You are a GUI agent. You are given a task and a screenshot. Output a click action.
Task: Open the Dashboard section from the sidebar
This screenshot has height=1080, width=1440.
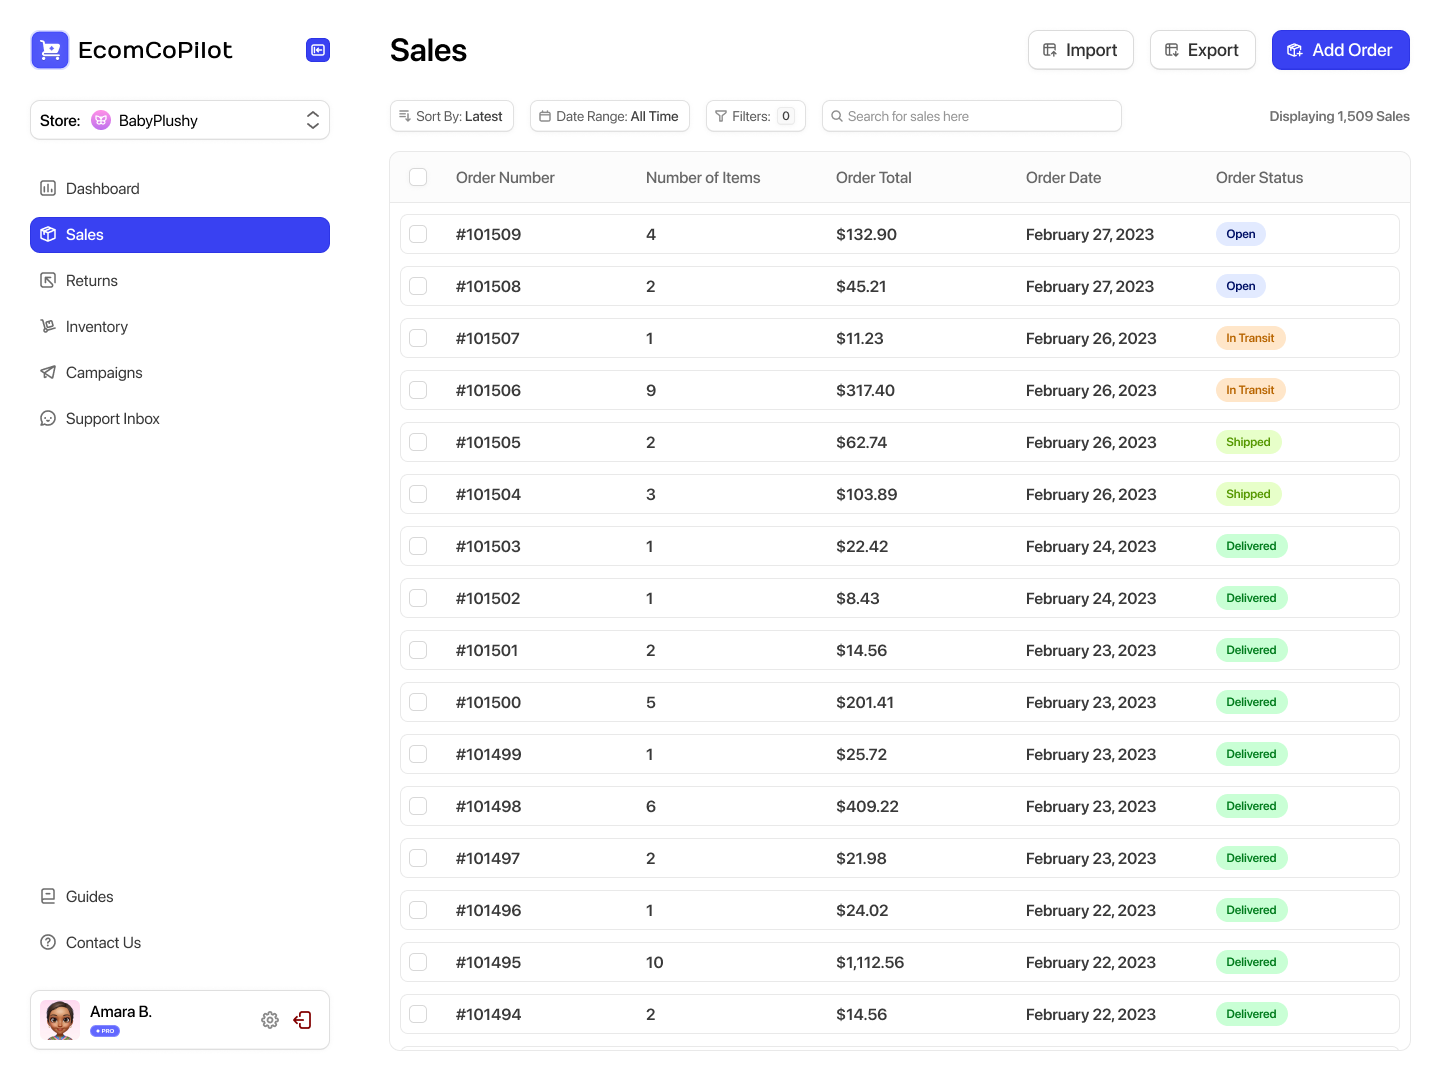pos(103,188)
